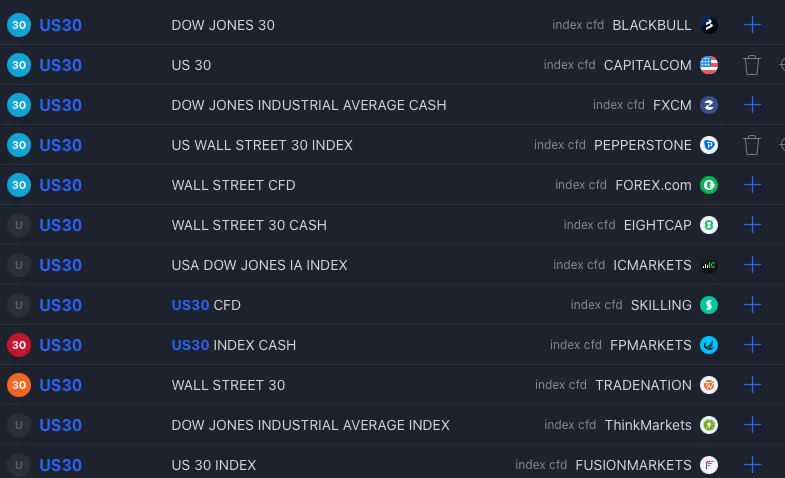Delete PEPPERSTONE US30 from watchlist
The height and width of the screenshot is (478, 785).
tap(752, 145)
